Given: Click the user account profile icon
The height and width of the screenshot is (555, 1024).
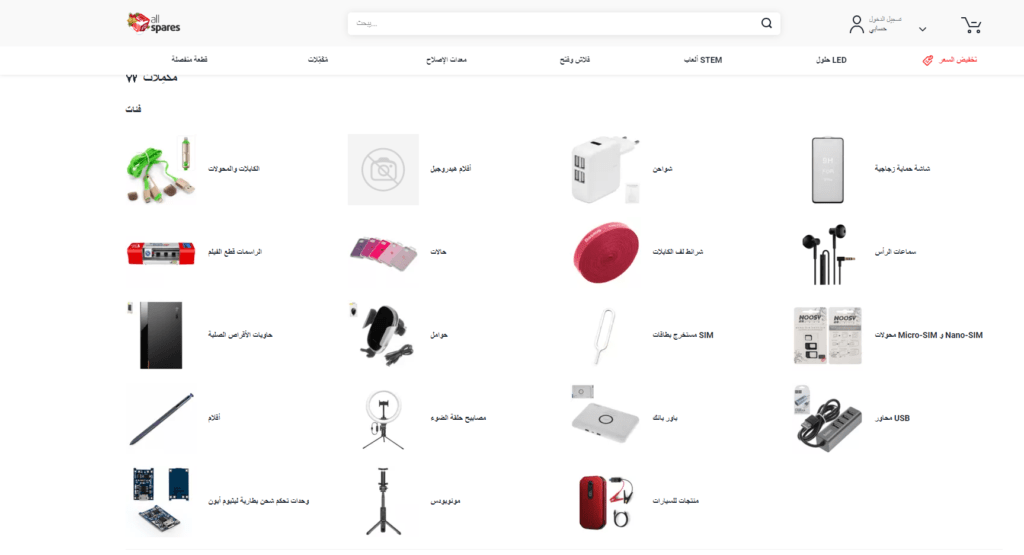Looking at the screenshot, I should 856,25.
